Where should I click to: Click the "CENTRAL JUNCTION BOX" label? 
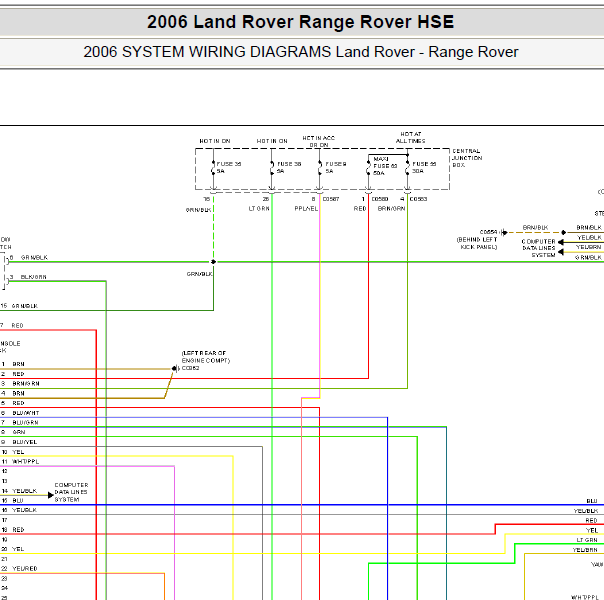pos(467,158)
